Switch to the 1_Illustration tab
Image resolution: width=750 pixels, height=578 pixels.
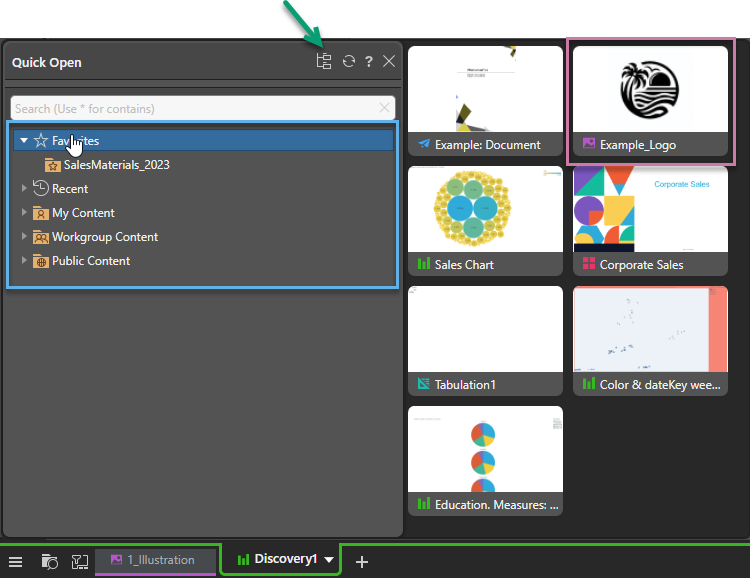(x=155, y=560)
